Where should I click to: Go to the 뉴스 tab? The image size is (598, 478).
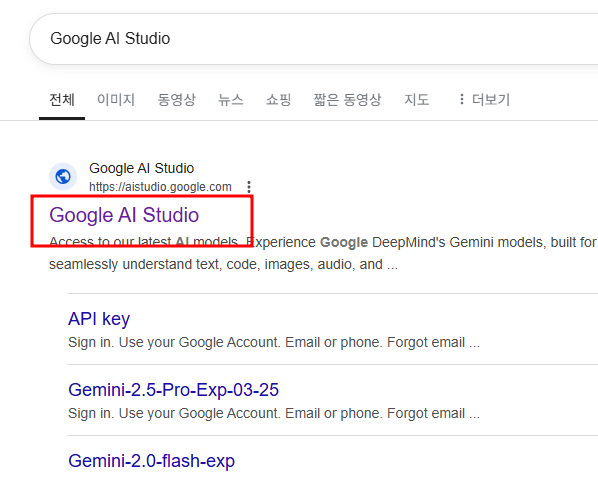(x=231, y=100)
